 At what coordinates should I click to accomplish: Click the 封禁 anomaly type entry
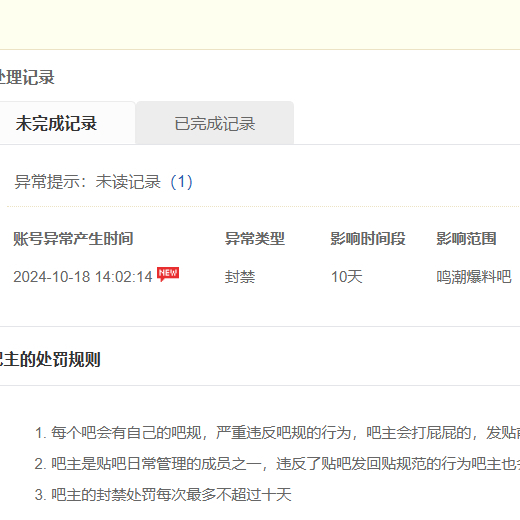(240, 277)
